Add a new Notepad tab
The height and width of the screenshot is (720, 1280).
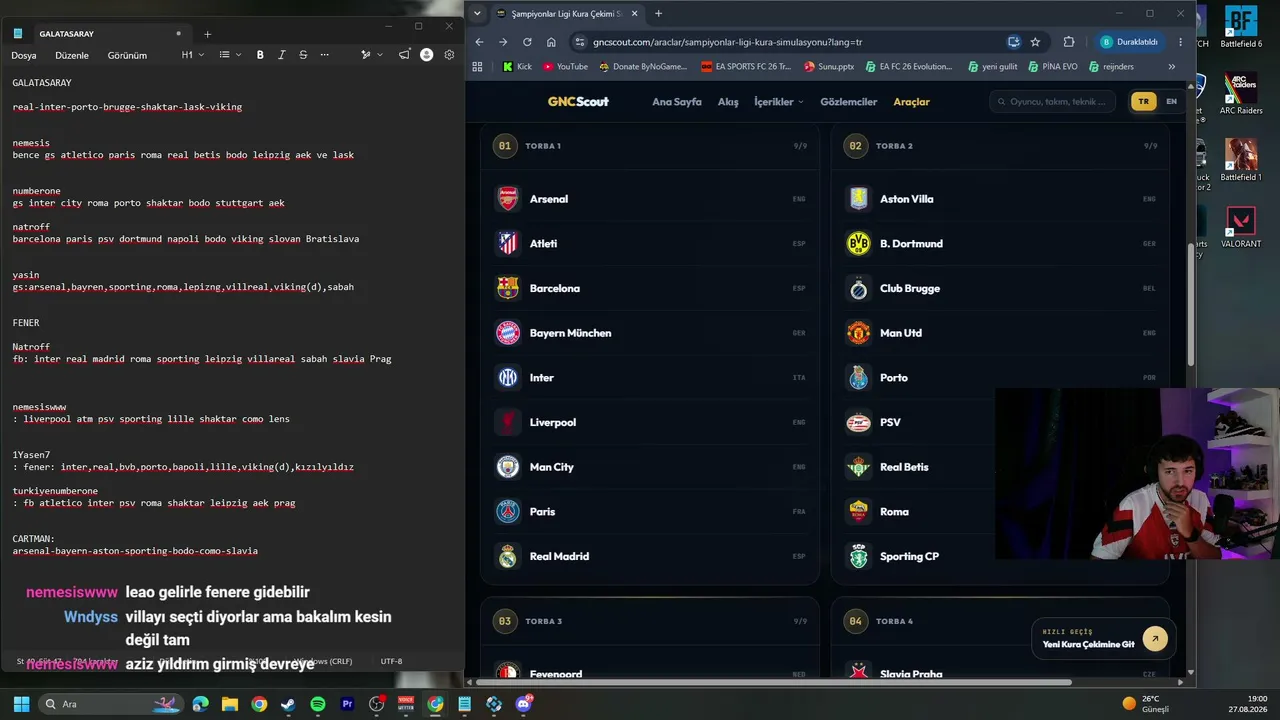coord(207,34)
